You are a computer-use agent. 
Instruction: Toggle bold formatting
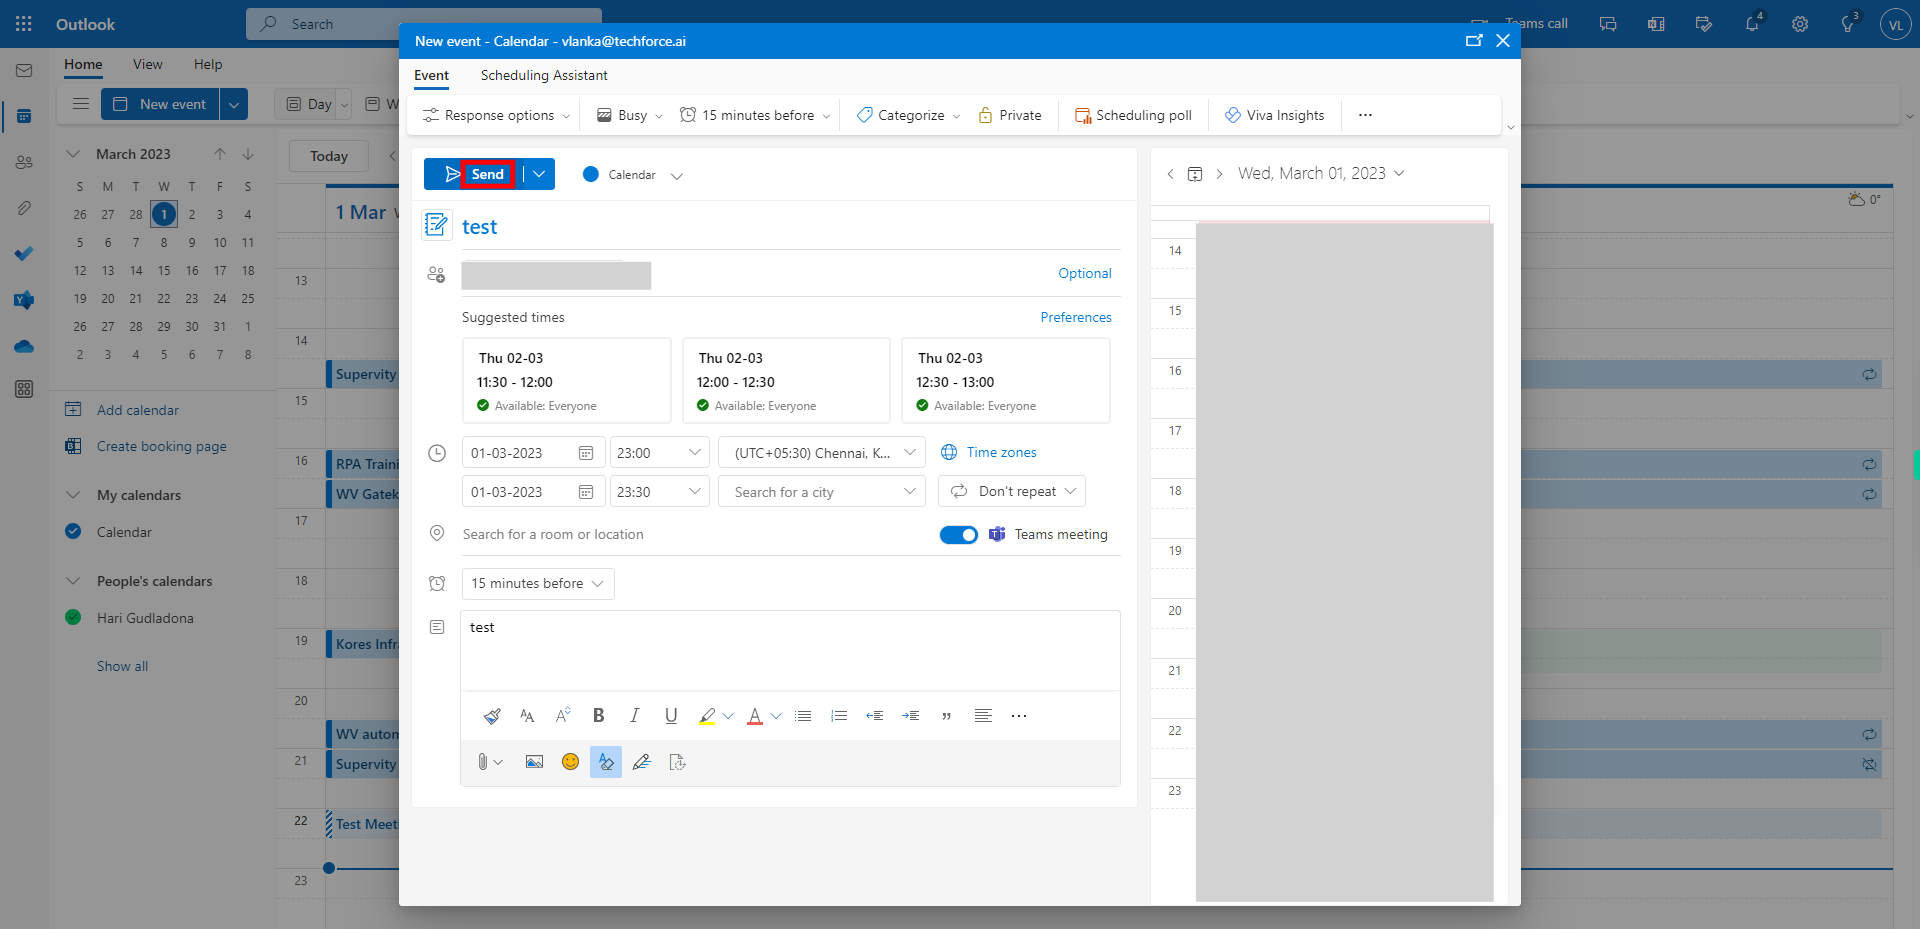[x=598, y=716]
